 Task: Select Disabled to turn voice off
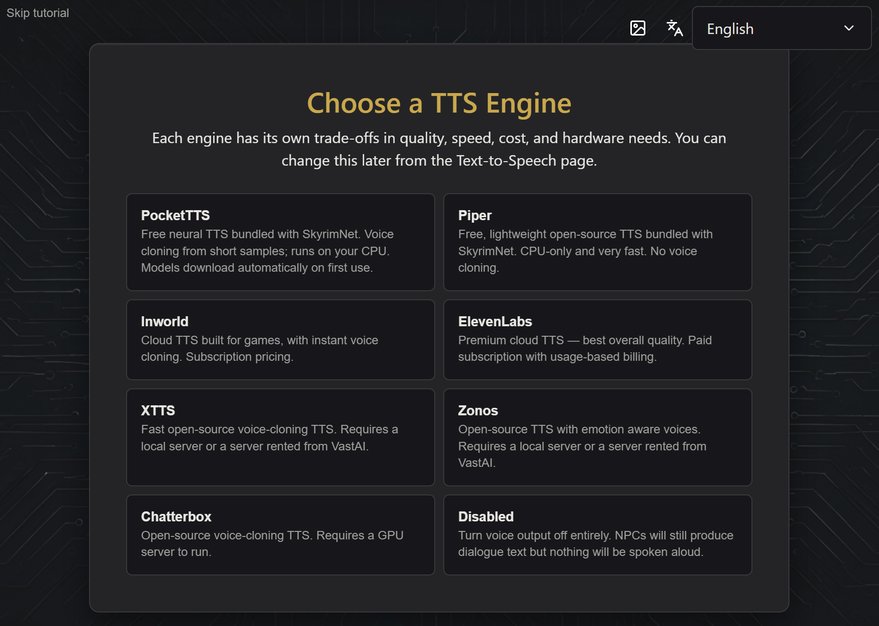[x=598, y=535]
